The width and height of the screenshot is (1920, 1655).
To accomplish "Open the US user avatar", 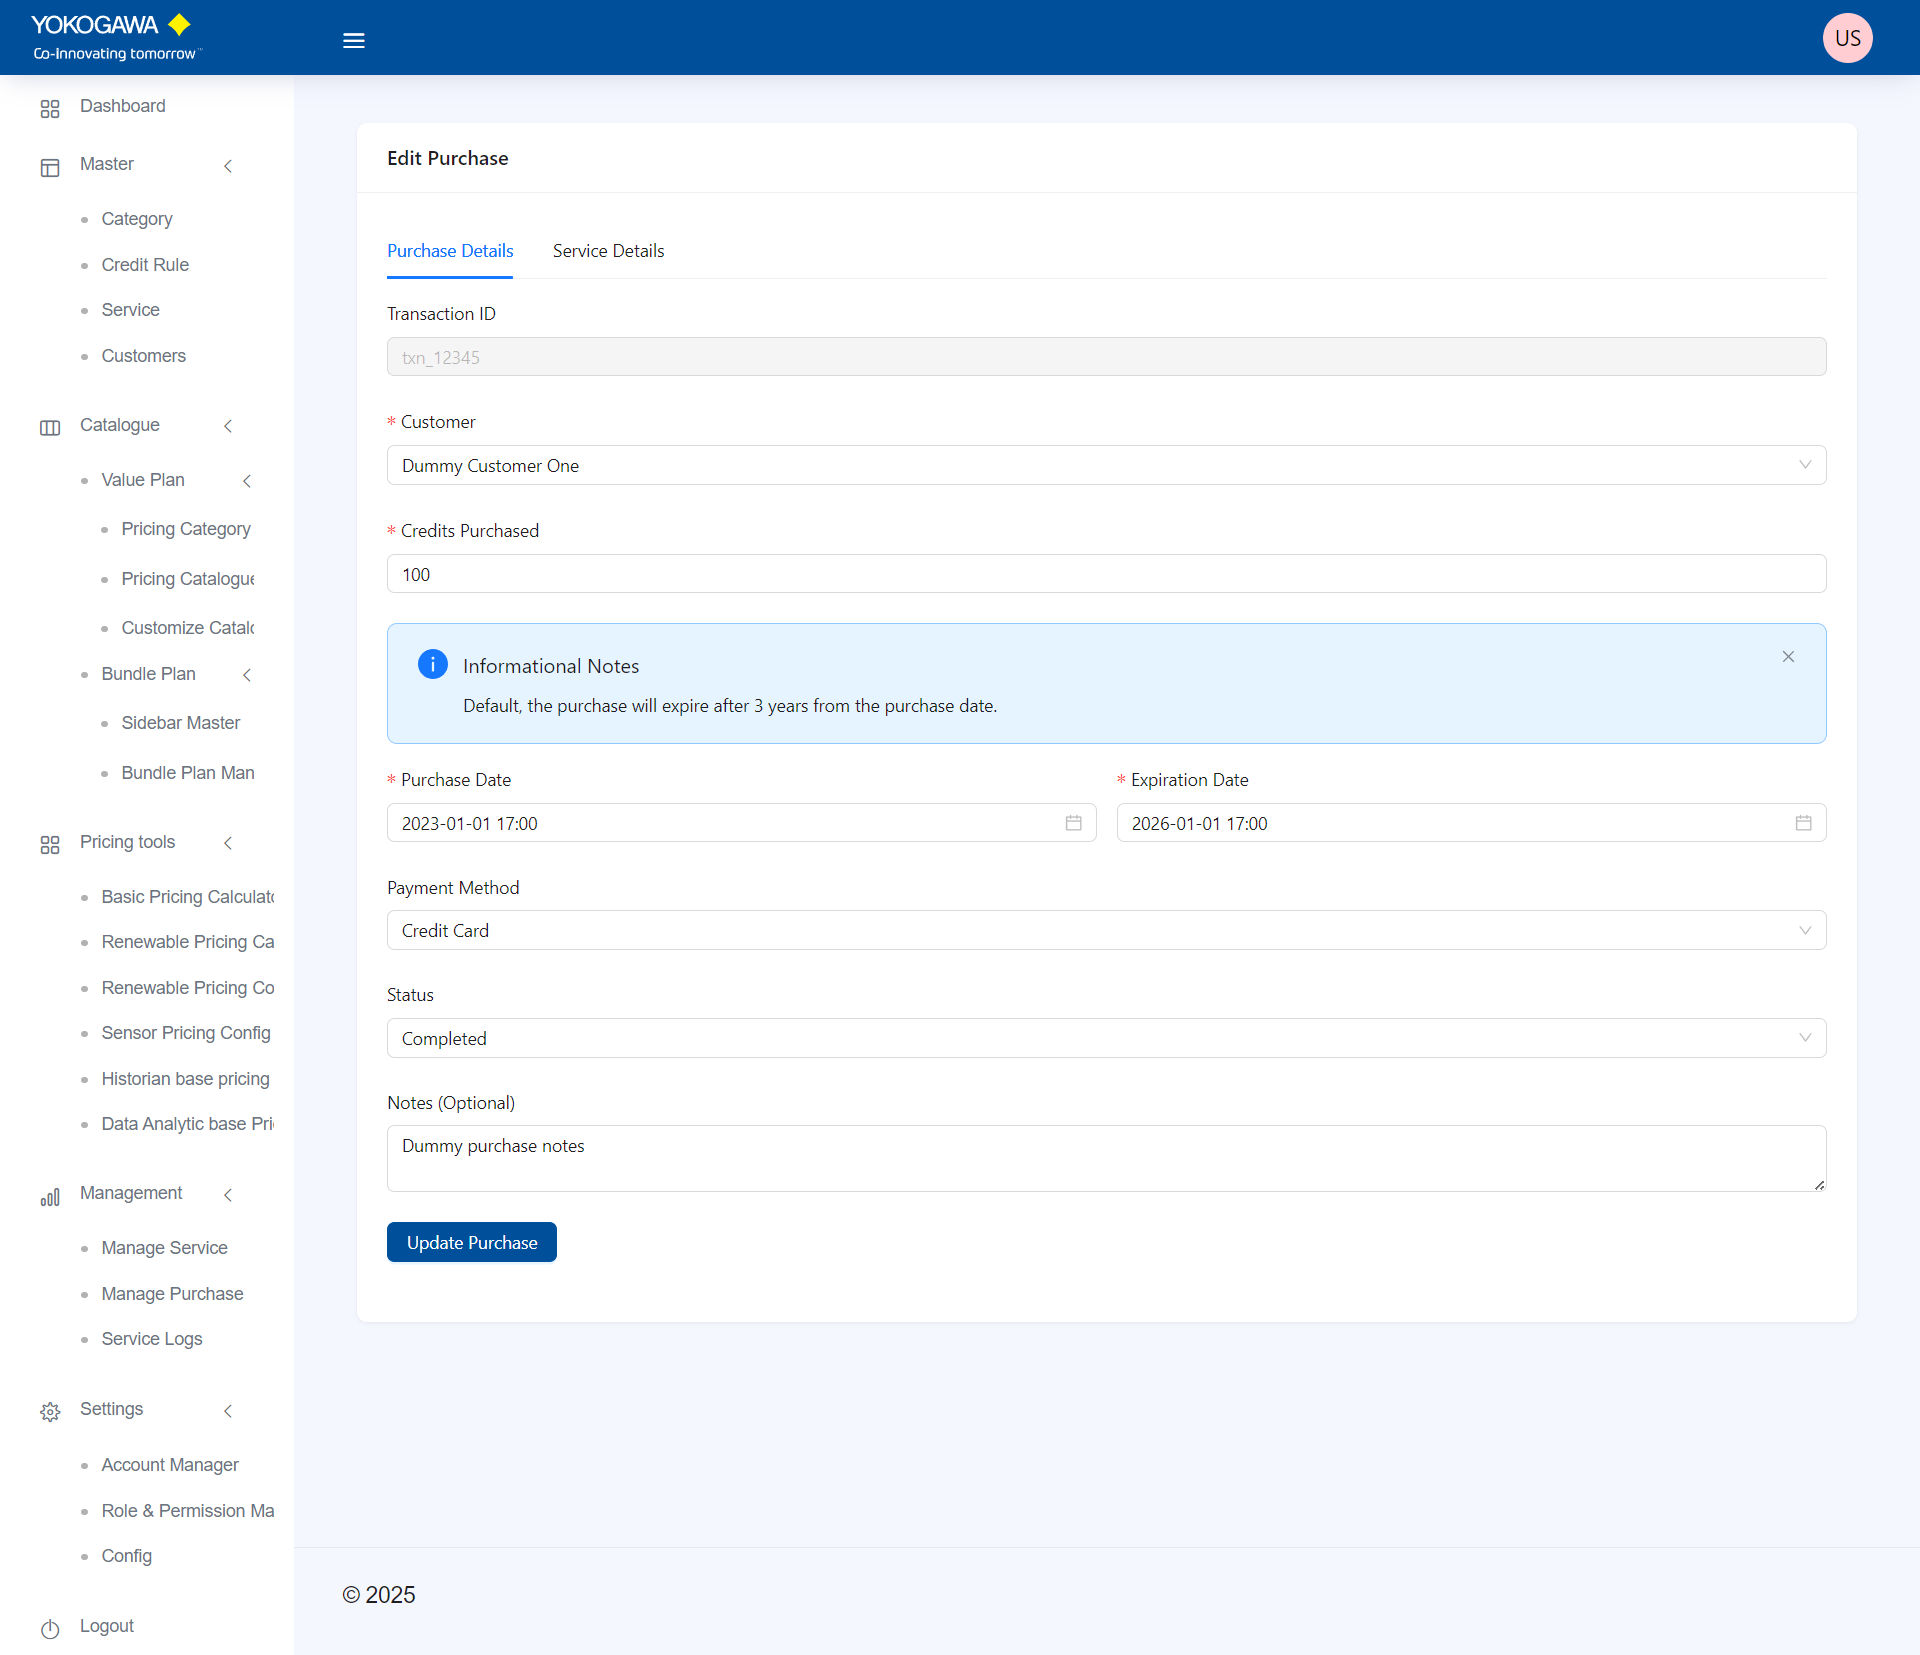I will [1846, 38].
